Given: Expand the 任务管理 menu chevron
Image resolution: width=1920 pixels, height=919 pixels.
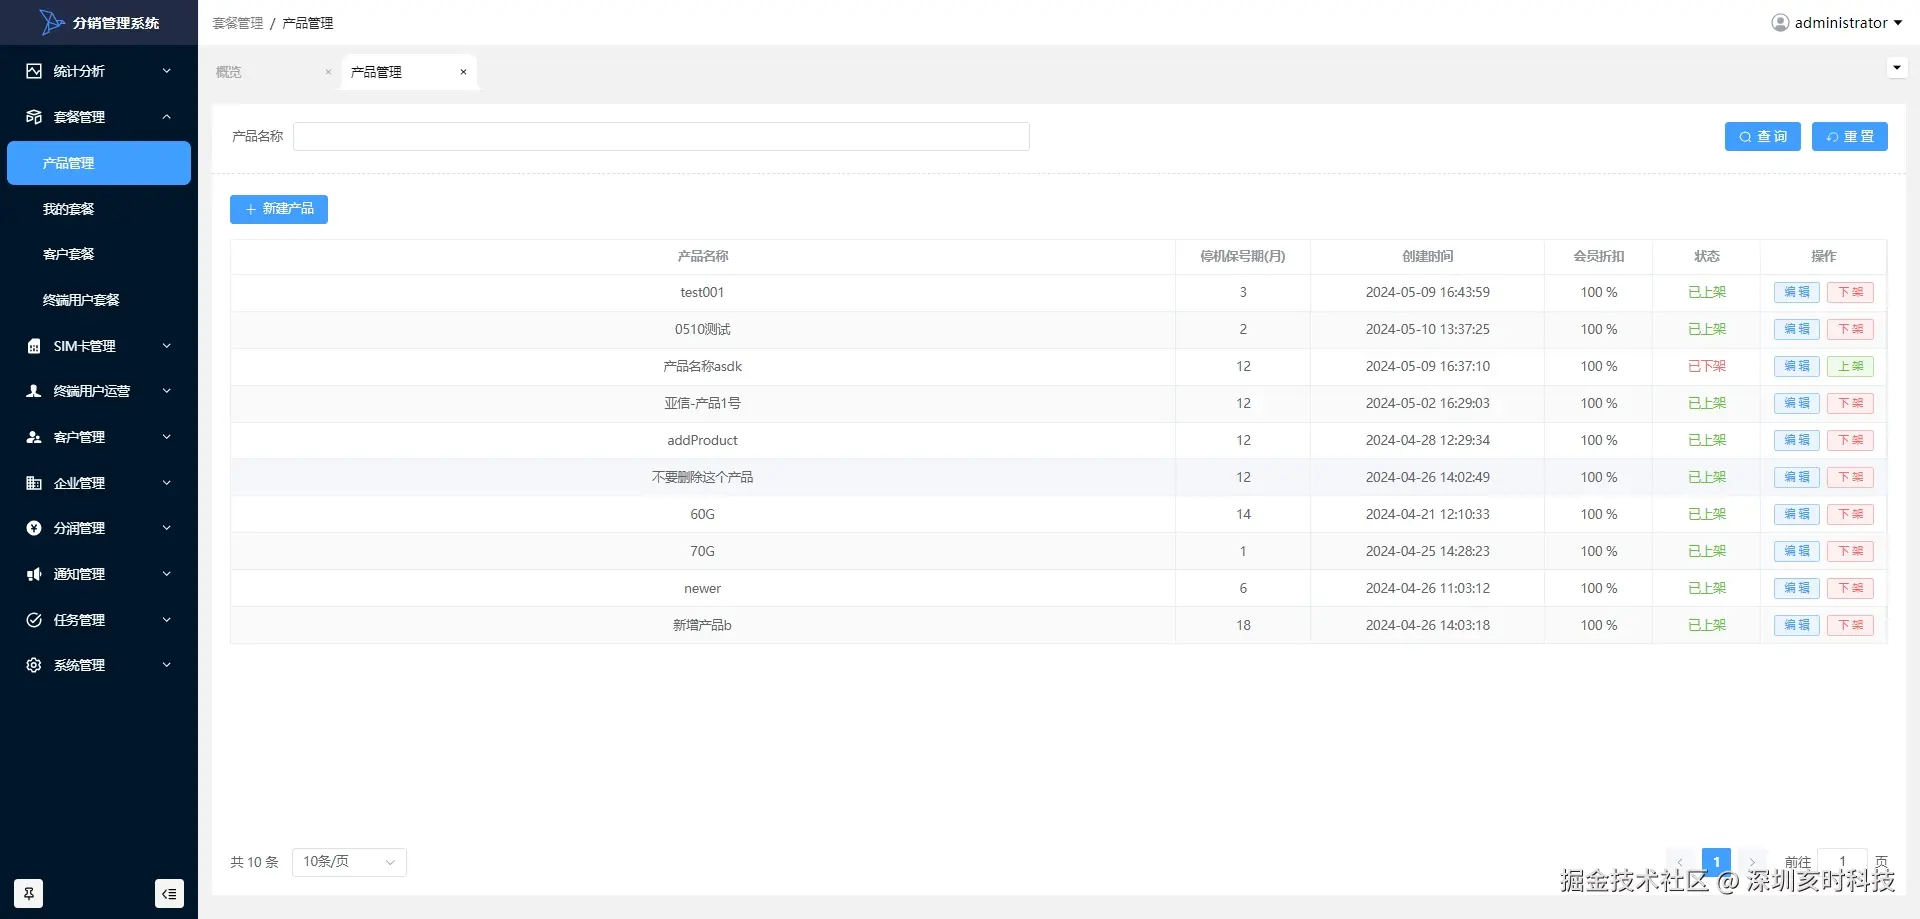Looking at the screenshot, I should pos(167,620).
